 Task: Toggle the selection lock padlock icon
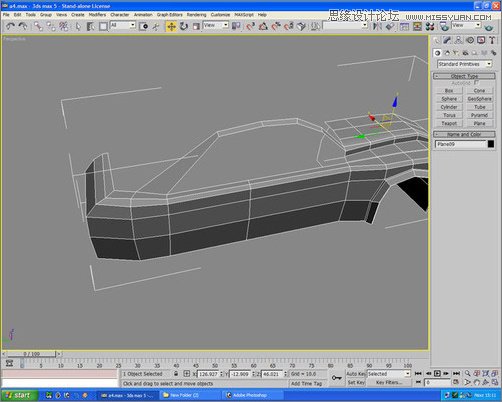(x=176, y=374)
